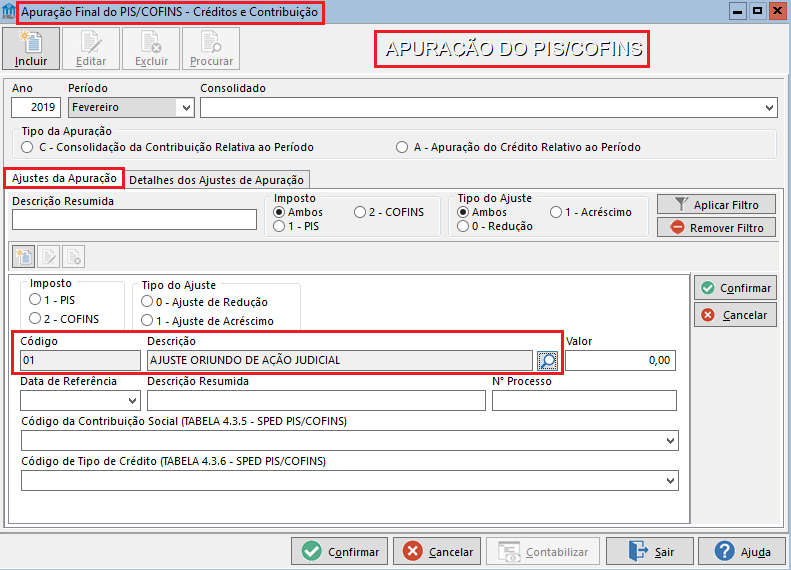Click the N° Processo input field
791x570 pixels.
(x=584, y=401)
